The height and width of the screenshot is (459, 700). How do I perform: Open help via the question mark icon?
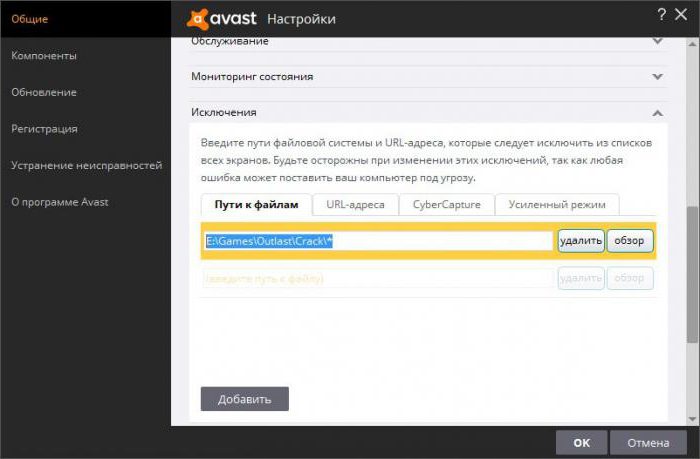pos(662,15)
